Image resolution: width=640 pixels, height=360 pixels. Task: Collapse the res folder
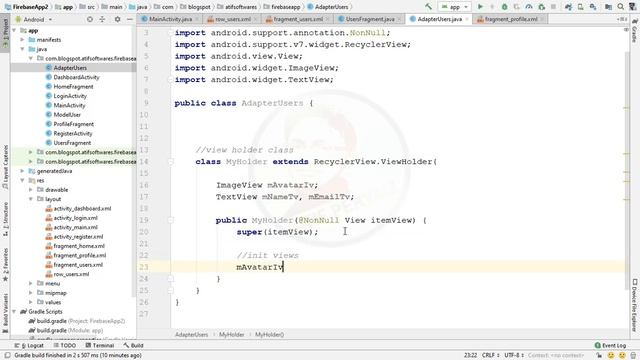[22, 180]
